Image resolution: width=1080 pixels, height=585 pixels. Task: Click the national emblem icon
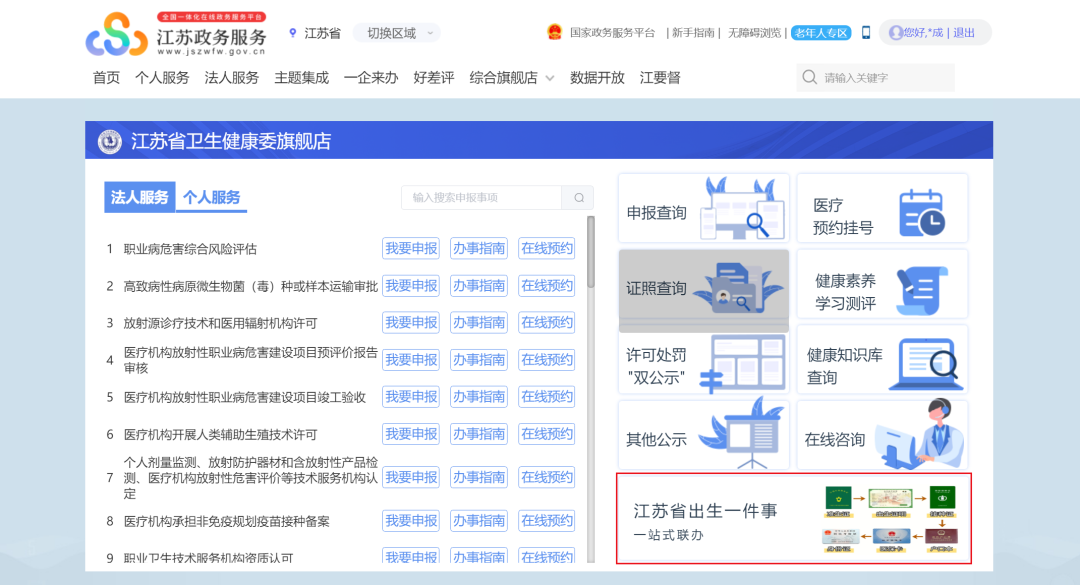pyautogui.click(x=554, y=32)
